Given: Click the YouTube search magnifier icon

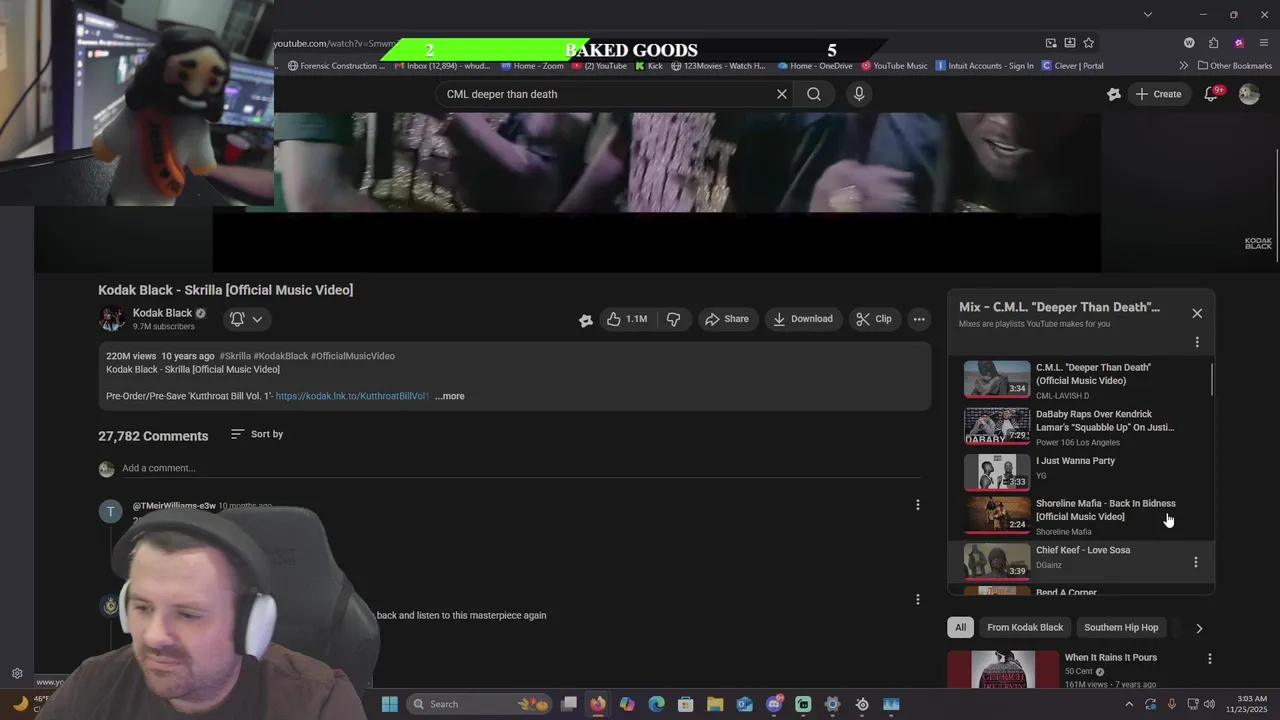Looking at the screenshot, I should coord(814,94).
